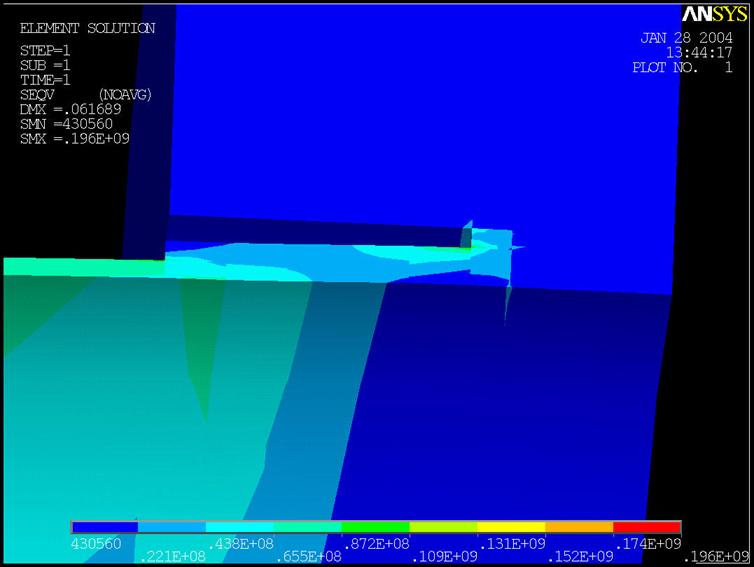
Task: Click the .655E+08 legend value
Action: point(308,557)
